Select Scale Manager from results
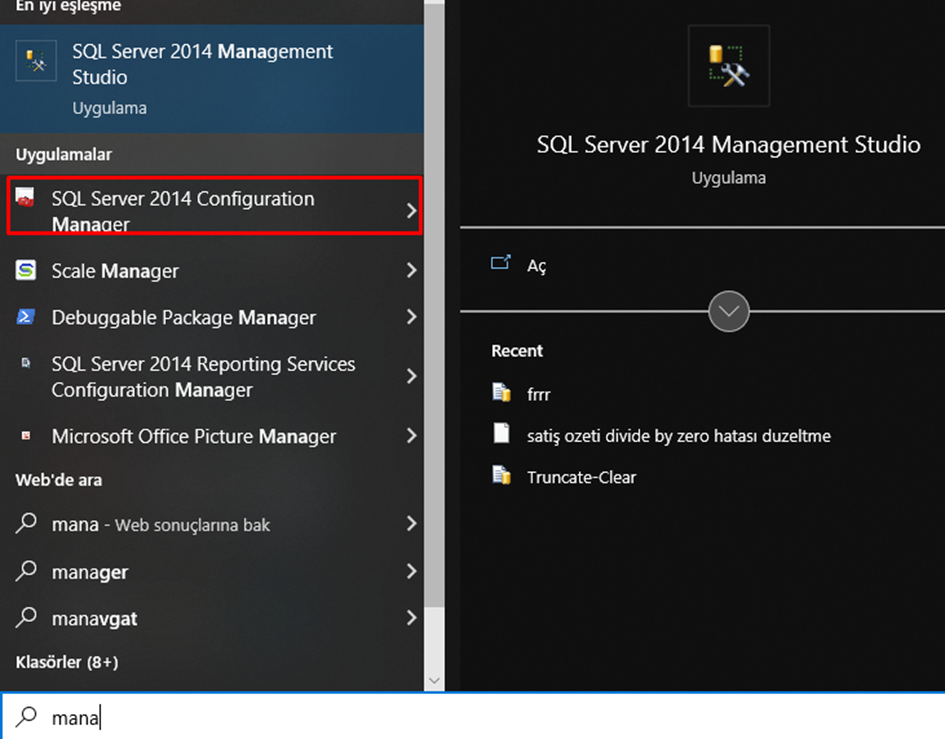Screen dimensions: 945x739 pos(212,271)
